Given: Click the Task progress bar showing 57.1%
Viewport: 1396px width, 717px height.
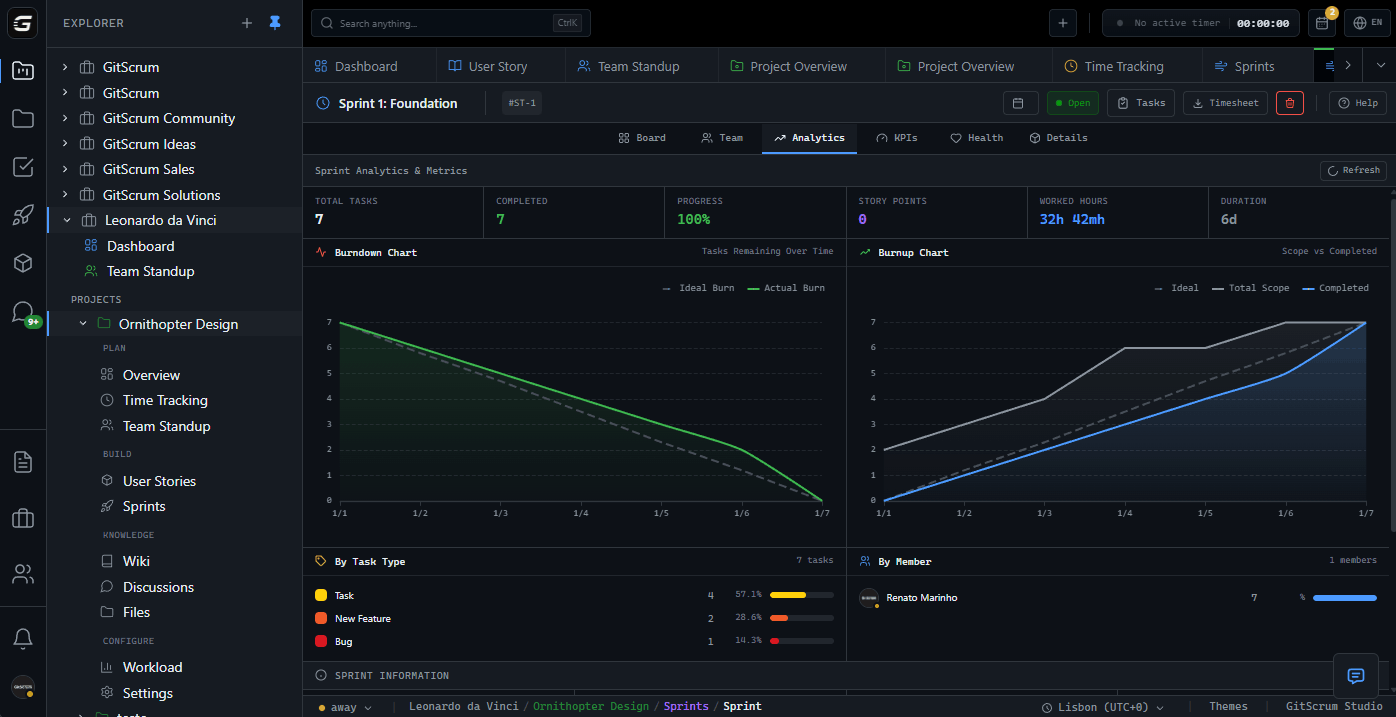Looking at the screenshot, I should [803, 593].
